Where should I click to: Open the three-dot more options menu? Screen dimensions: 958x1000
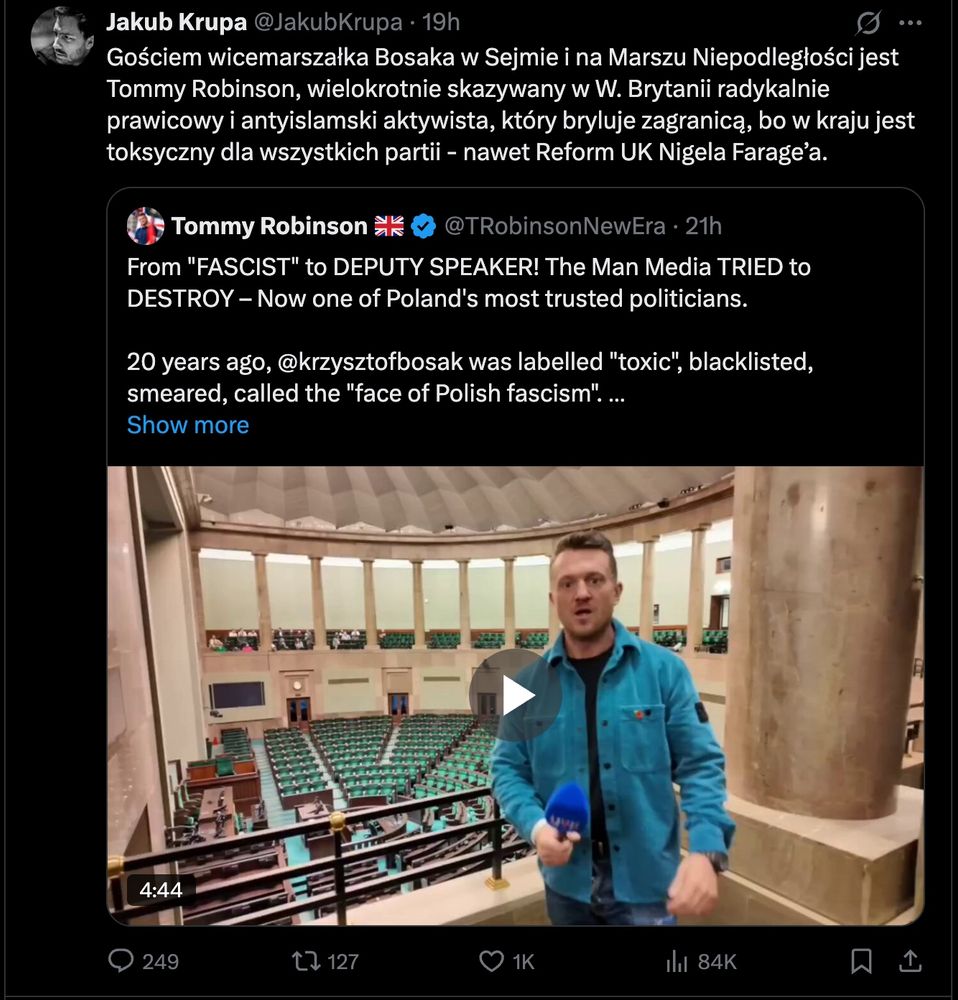910,22
